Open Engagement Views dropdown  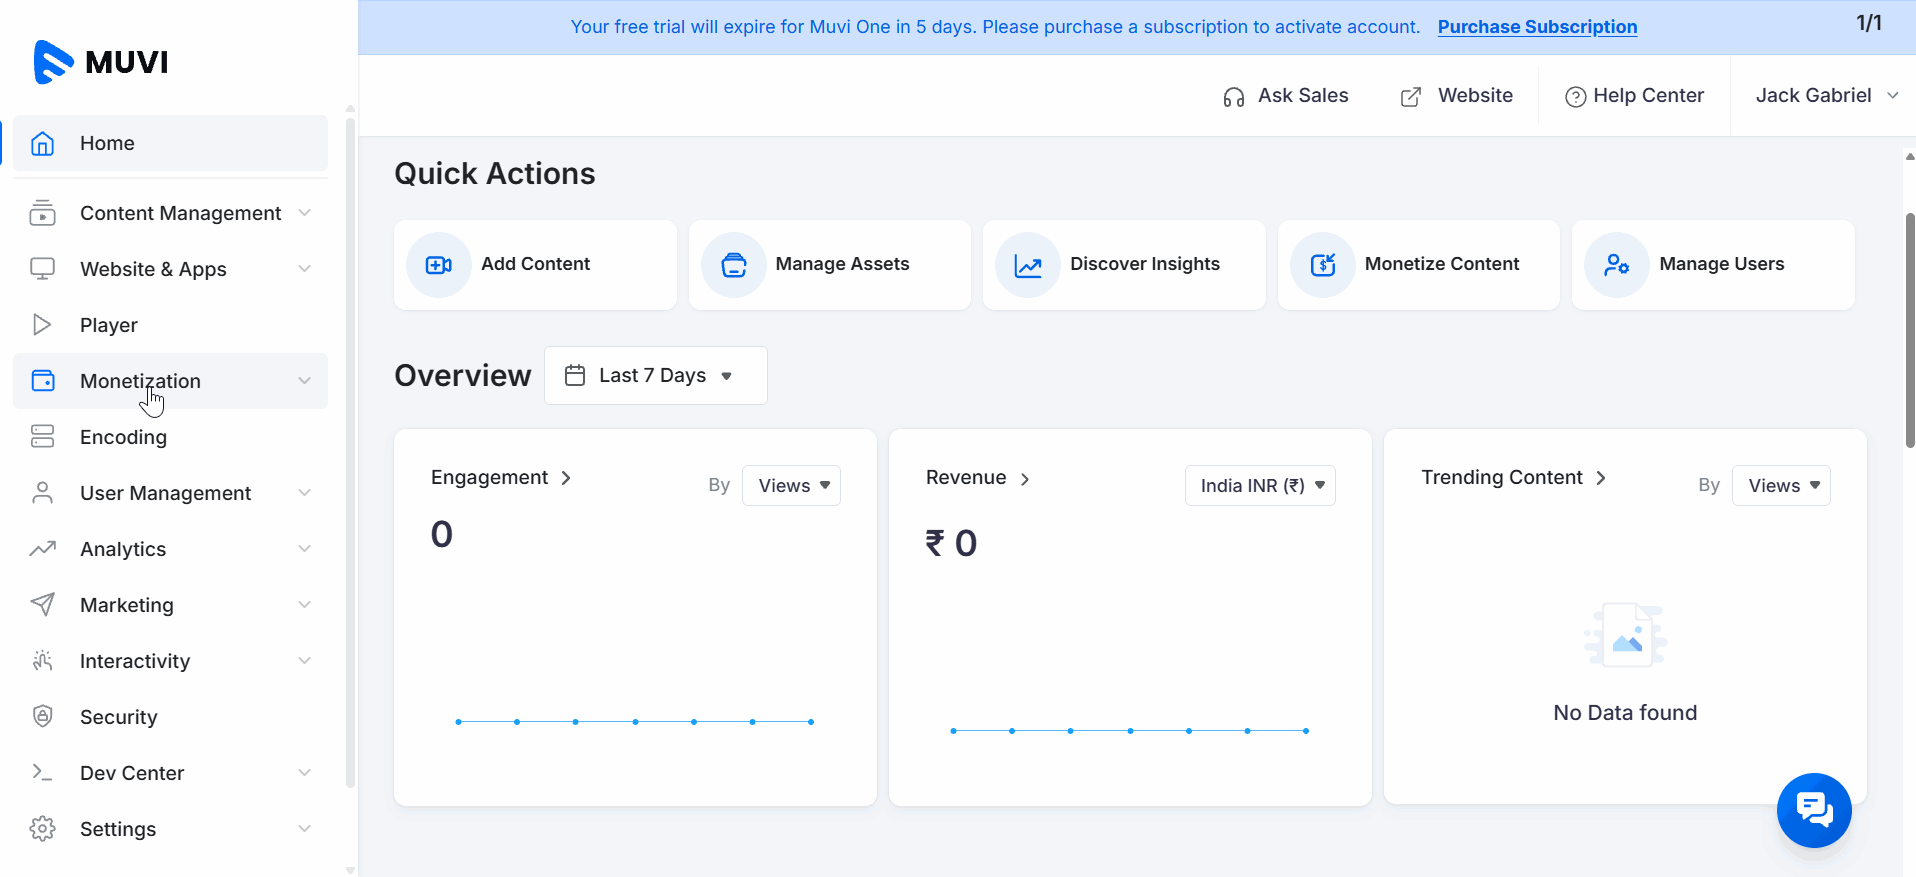(791, 486)
